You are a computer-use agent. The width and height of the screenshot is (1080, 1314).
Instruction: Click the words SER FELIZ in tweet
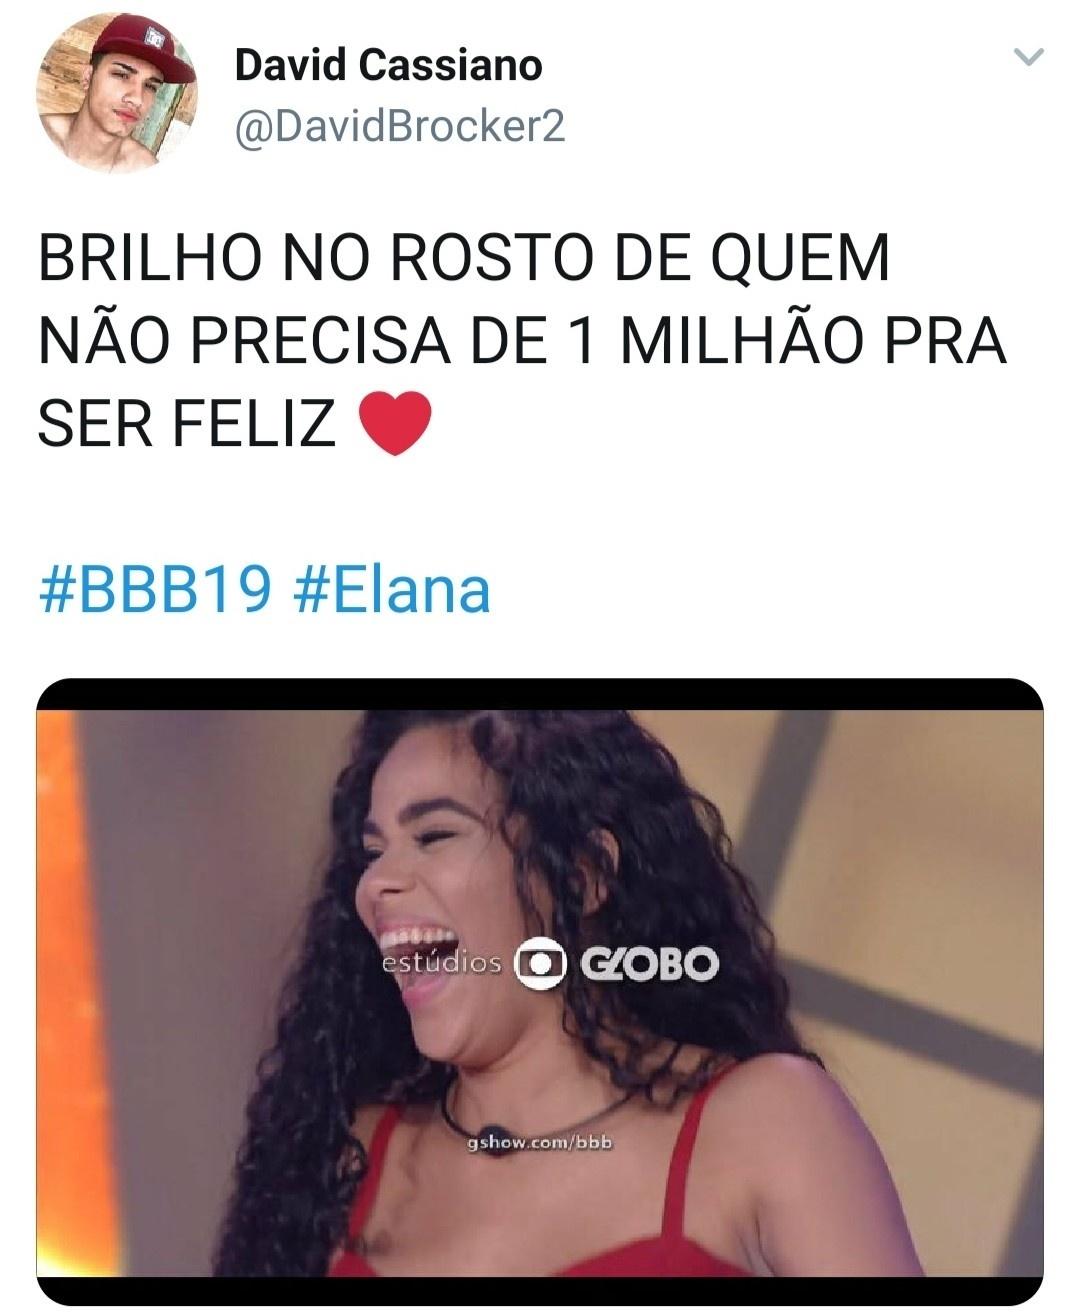186,423
